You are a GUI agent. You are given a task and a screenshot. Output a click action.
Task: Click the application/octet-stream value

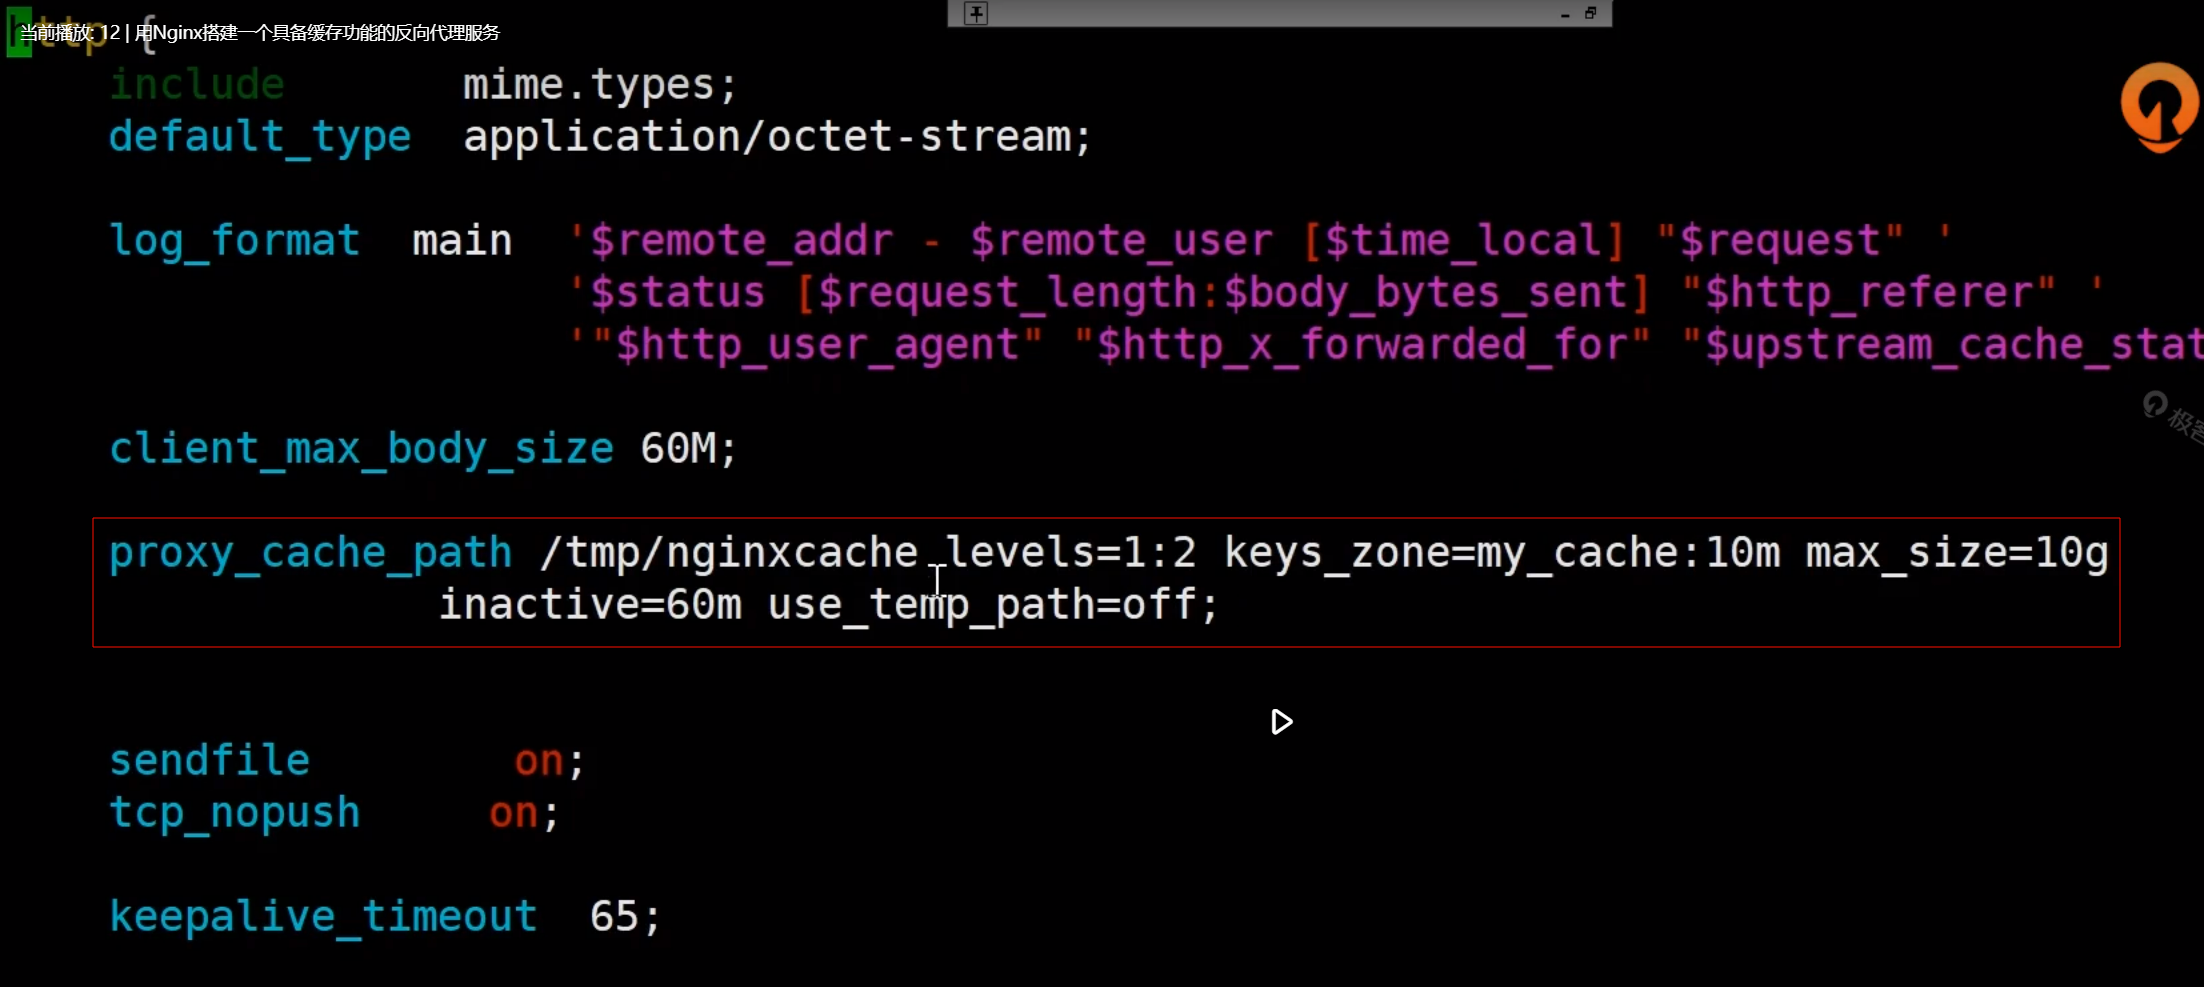pyautogui.click(x=777, y=137)
